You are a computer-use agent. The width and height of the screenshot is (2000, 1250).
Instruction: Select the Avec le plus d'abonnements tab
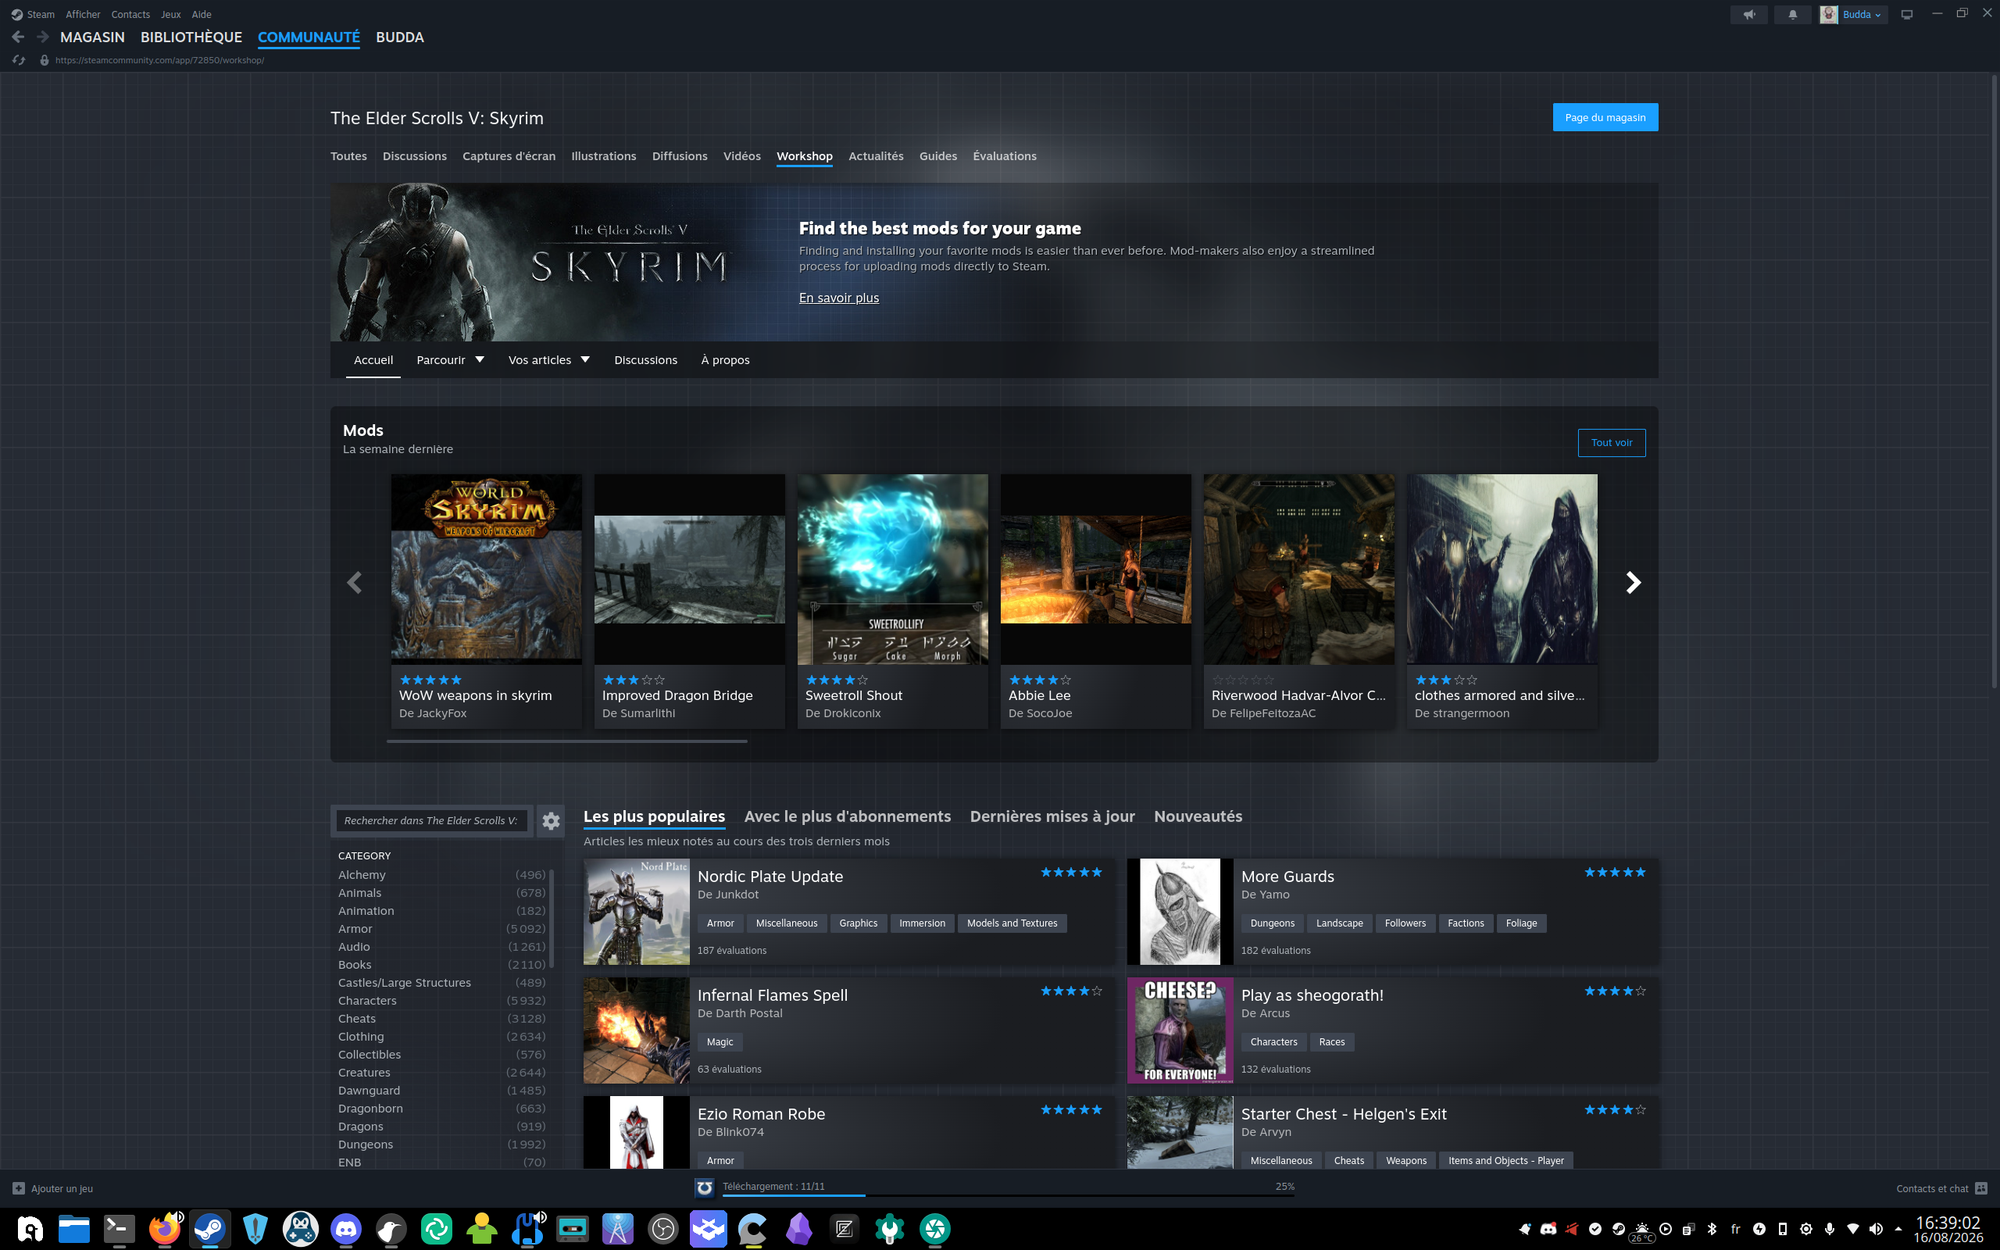click(x=847, y=817)
